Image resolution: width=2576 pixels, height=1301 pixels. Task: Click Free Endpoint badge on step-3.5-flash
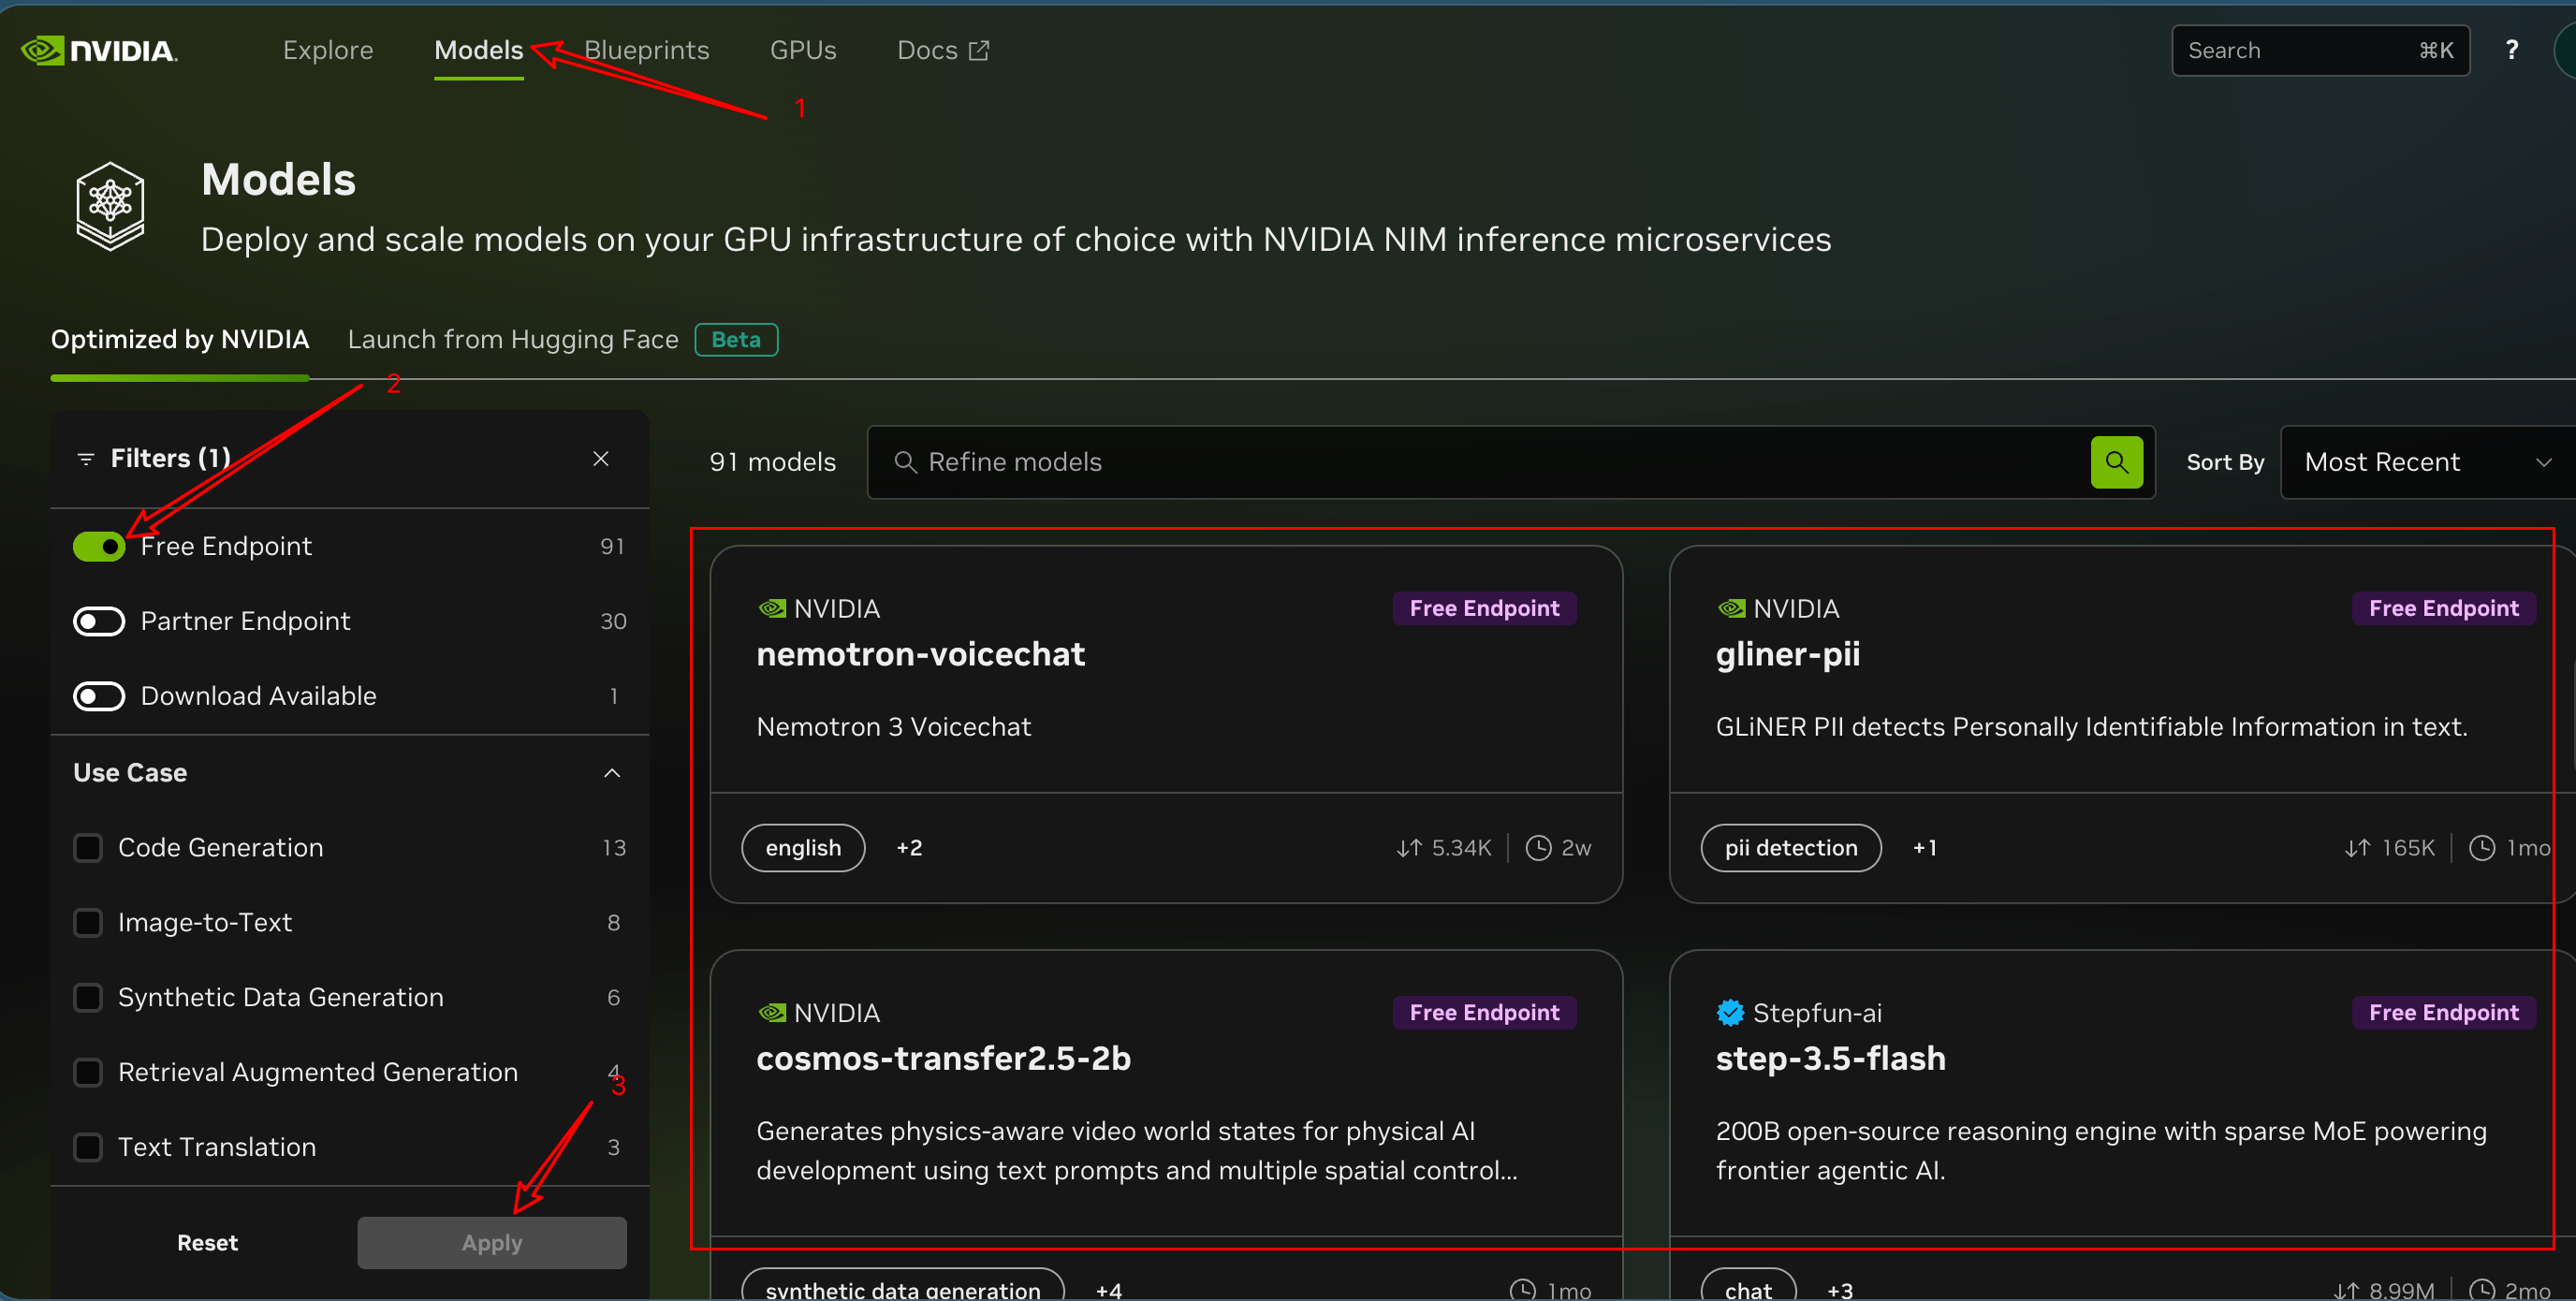pyautogui.click(x=2443, y=1012)
